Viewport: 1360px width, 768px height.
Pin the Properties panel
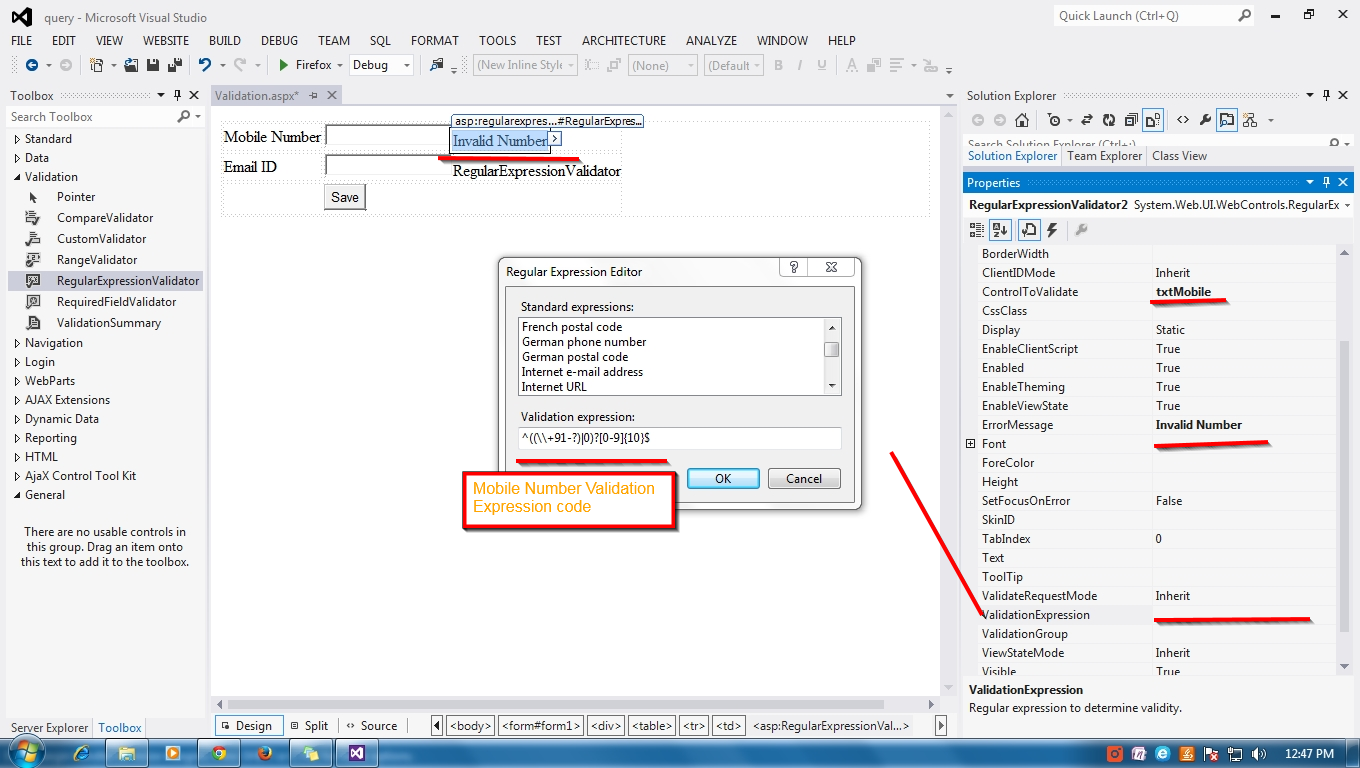coord(1327,182)
